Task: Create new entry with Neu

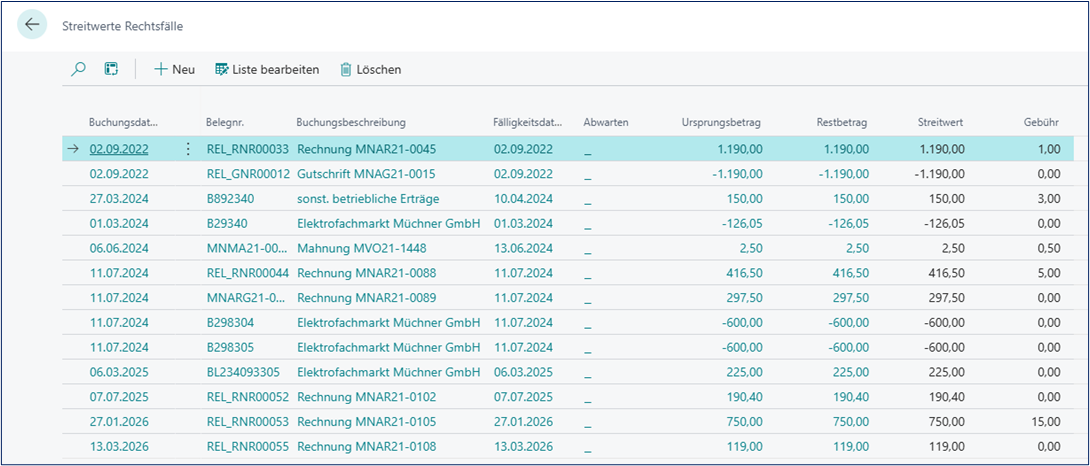Action: coord(174,69)
